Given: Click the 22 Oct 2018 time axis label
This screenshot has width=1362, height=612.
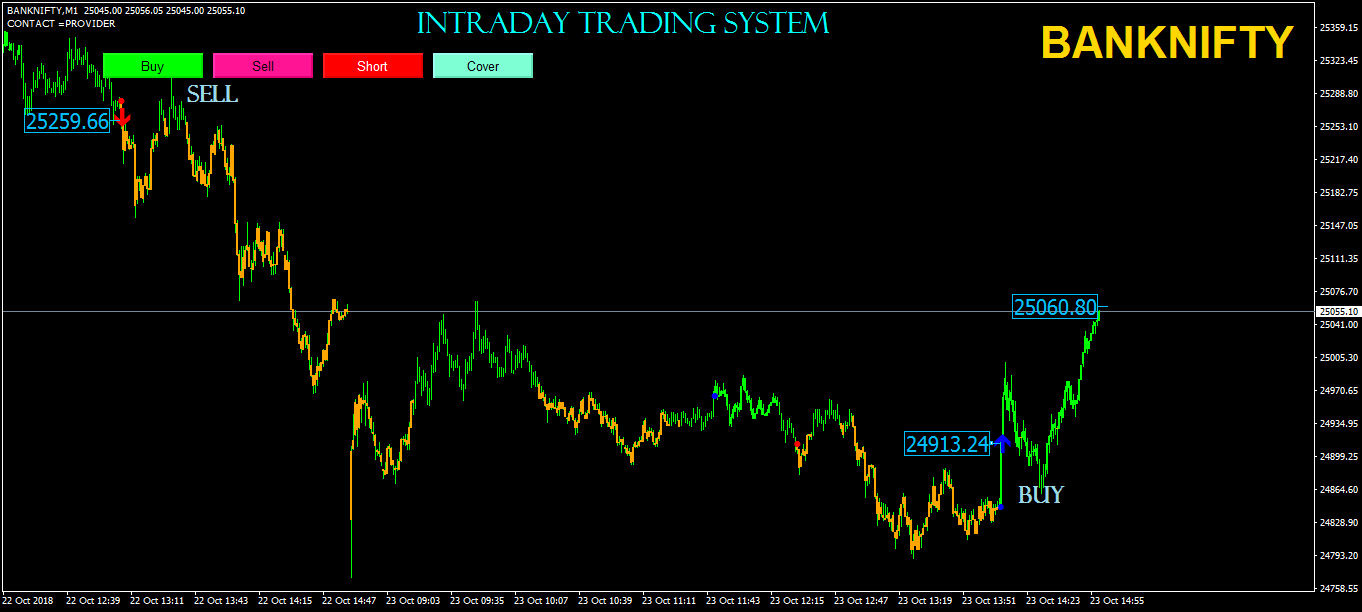Looking at the screenshot, I should click(x=28, y=601).
